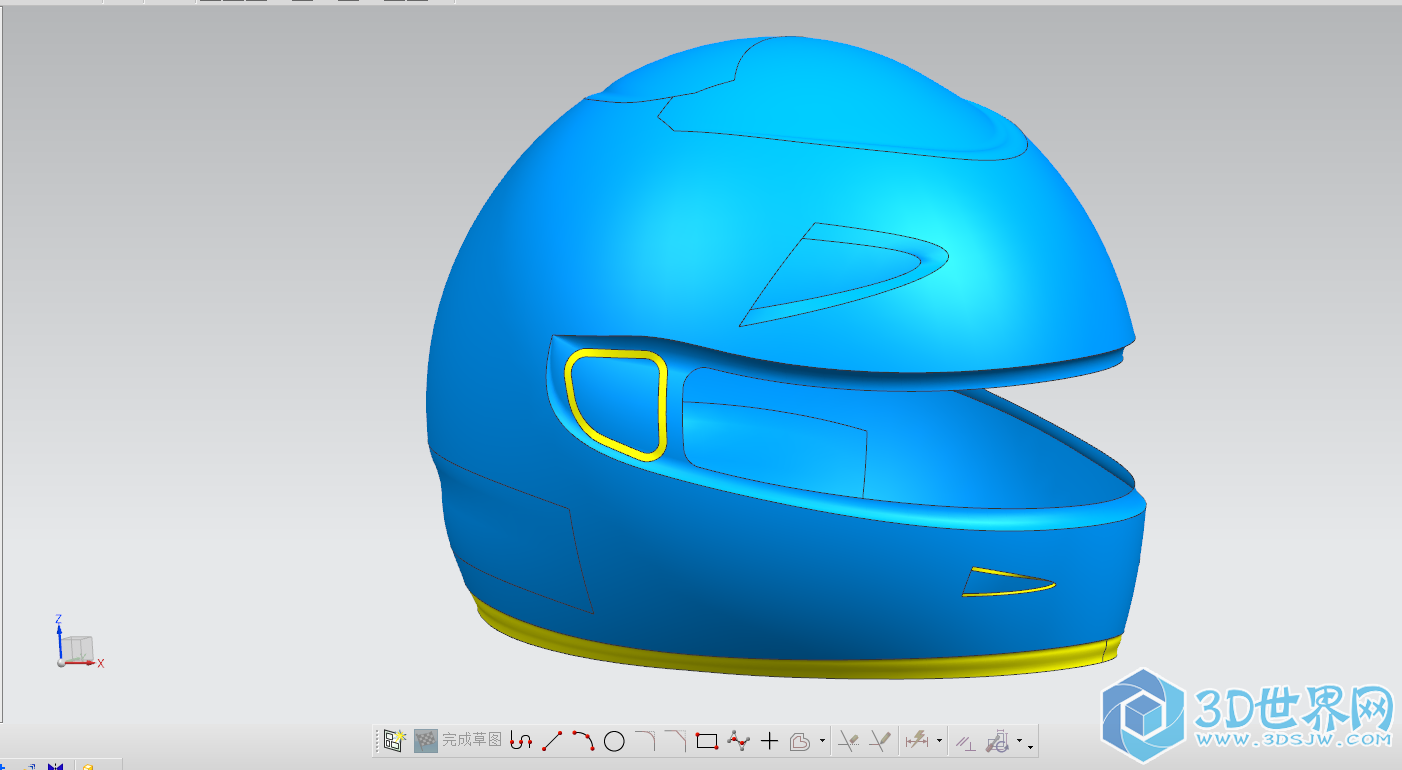Select the Quick Trim tool

849,741
